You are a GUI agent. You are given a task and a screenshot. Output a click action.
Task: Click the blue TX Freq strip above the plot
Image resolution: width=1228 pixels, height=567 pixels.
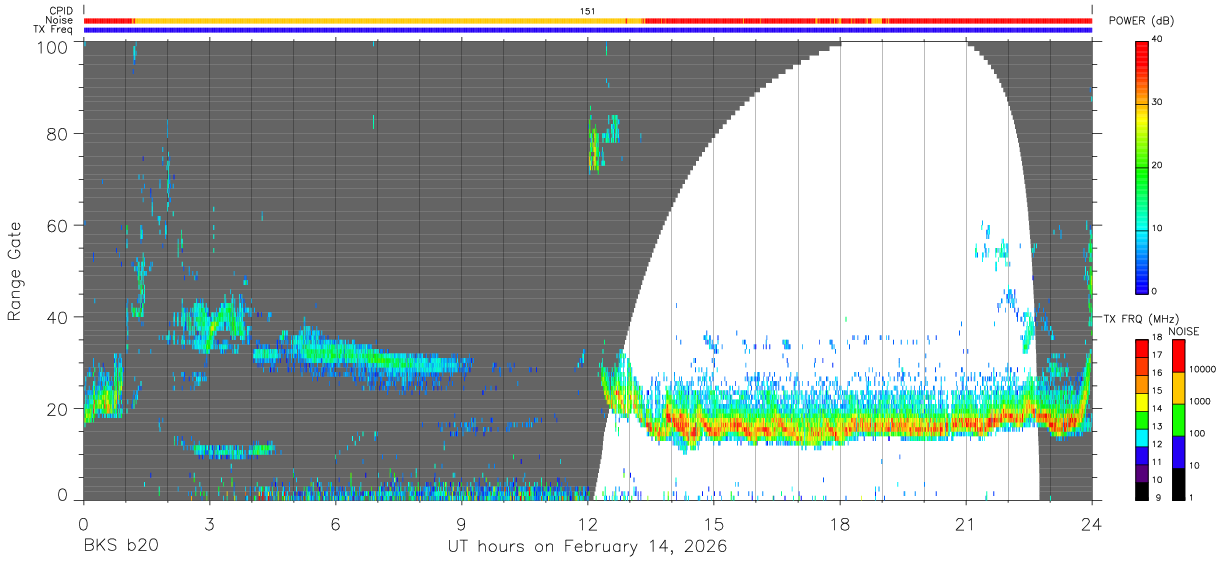click(588, 30)
